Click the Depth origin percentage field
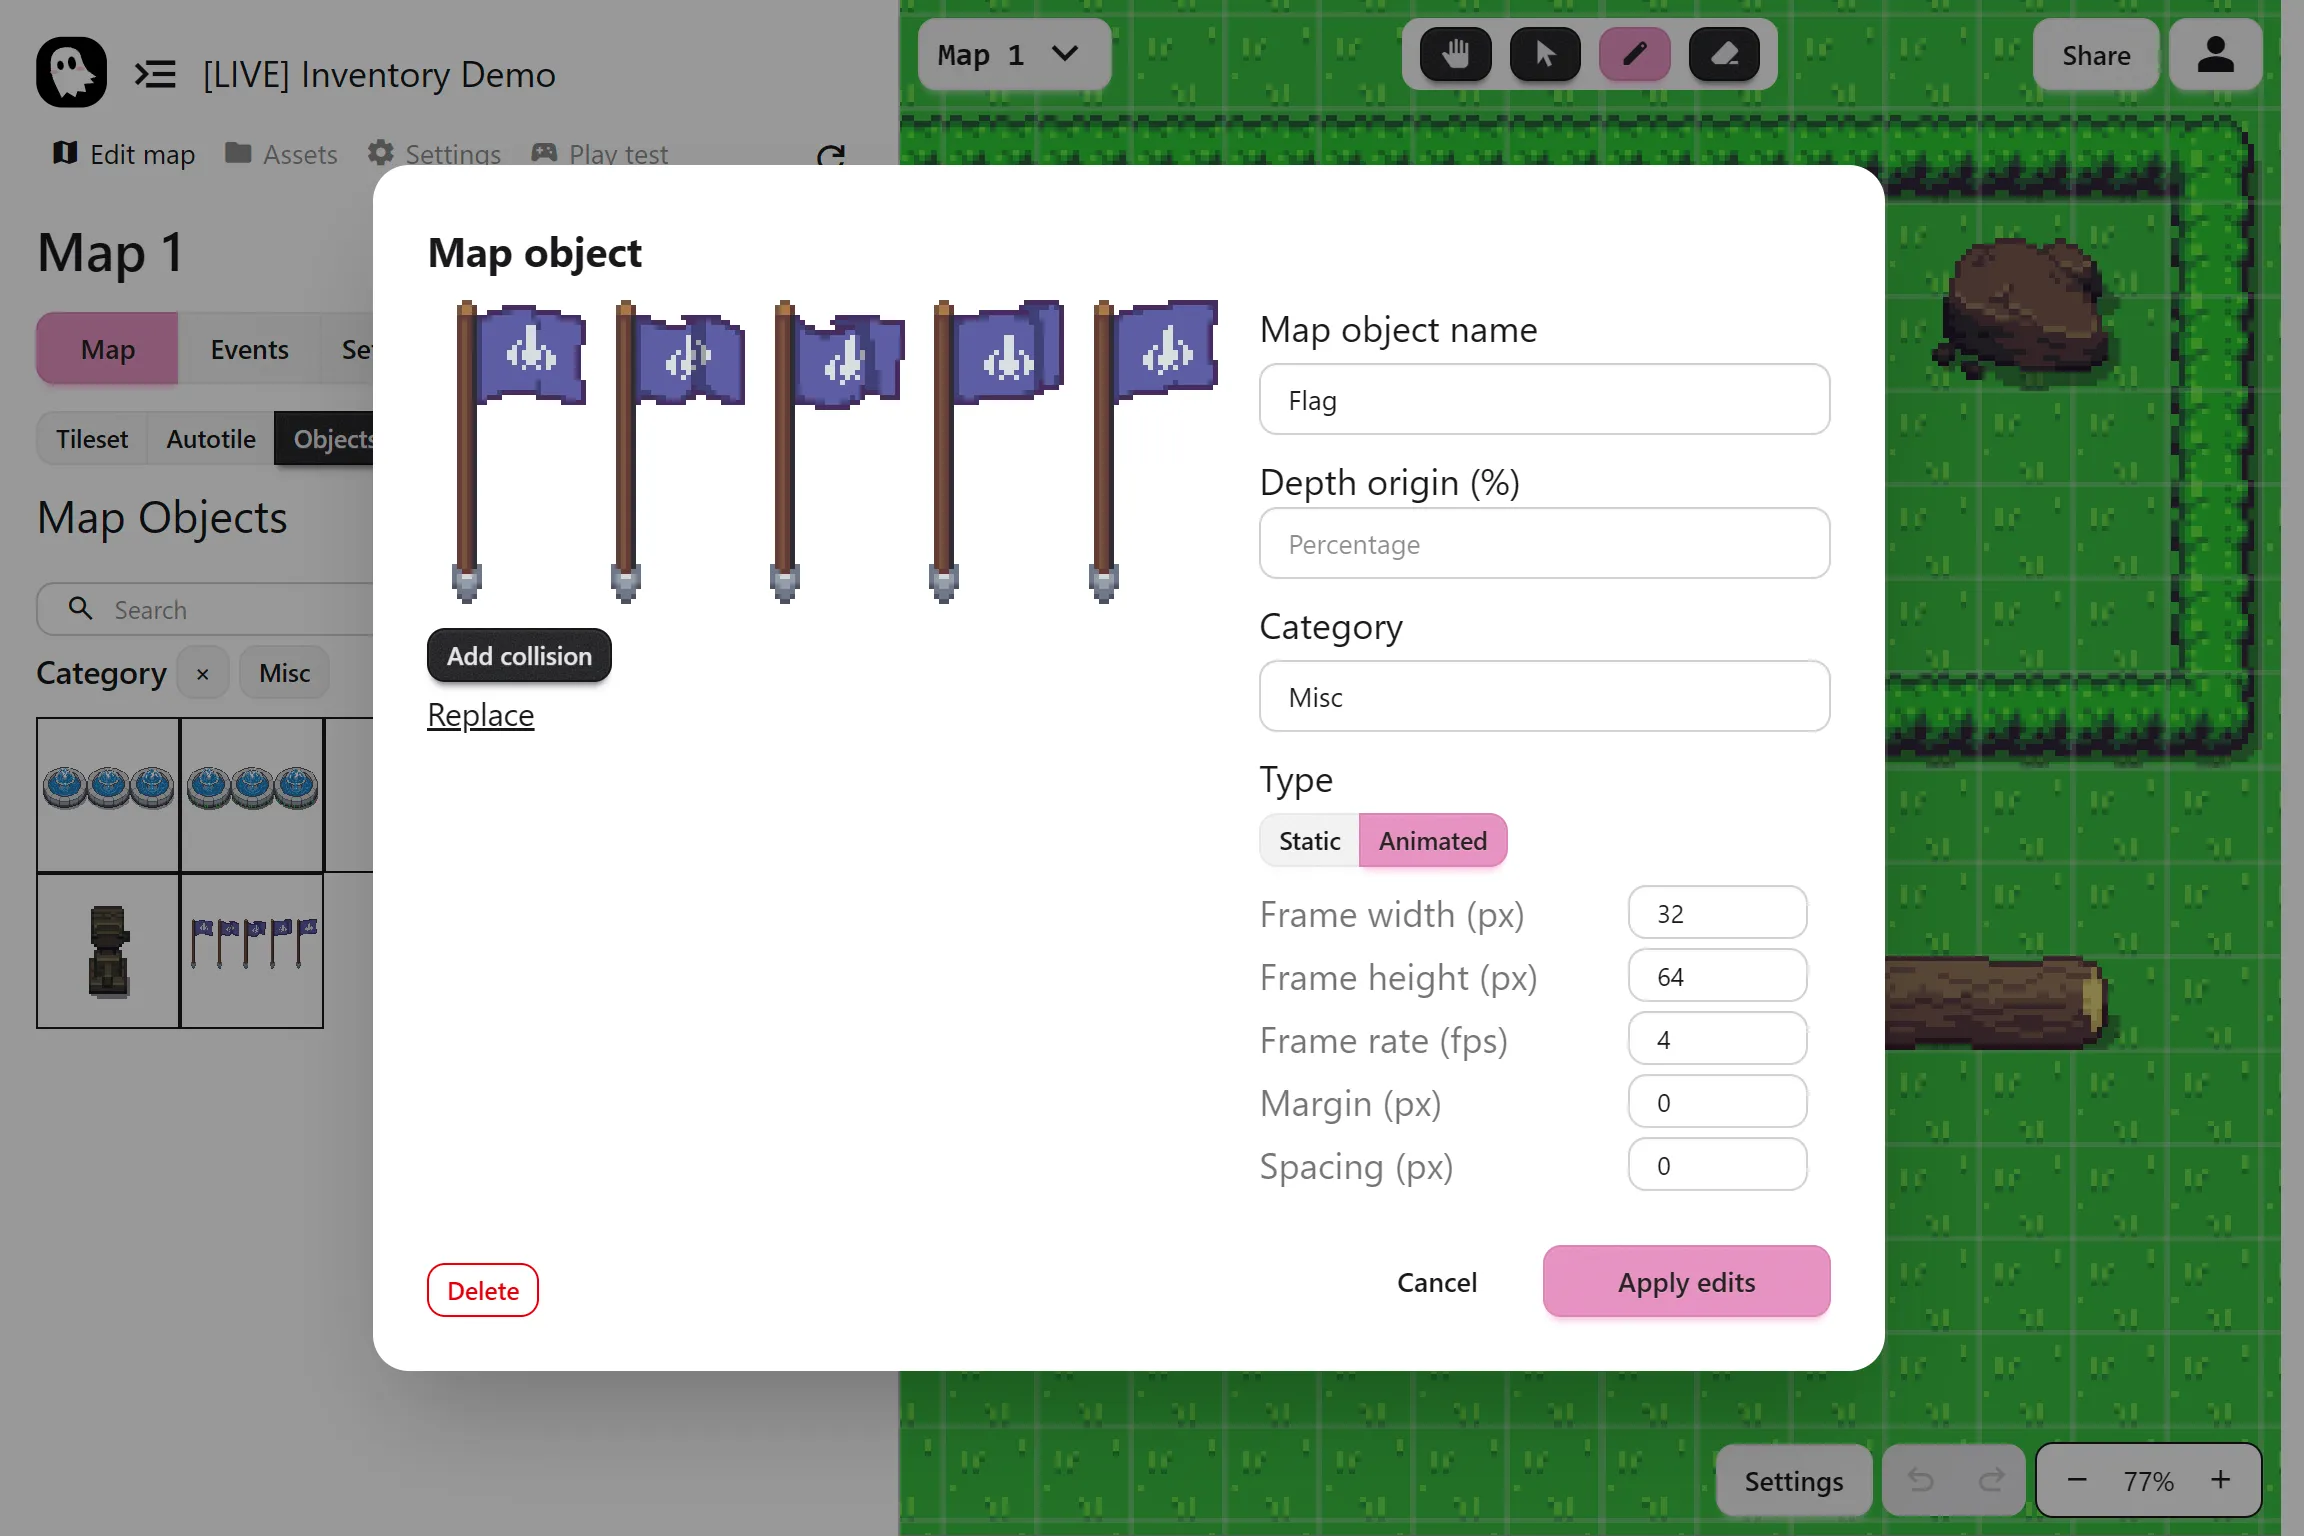Screen dimensions: 2304x1536 pyautogui.click(x=1544, y=544)
